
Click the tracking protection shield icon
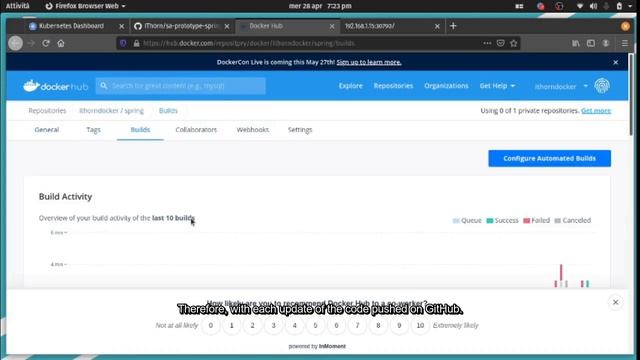[x=123, y=43]
